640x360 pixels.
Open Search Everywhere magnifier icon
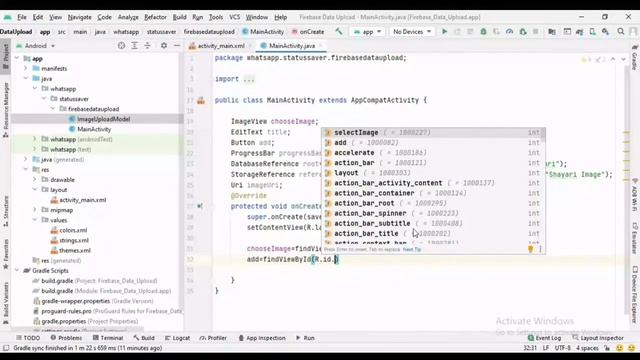pos(620,31)
